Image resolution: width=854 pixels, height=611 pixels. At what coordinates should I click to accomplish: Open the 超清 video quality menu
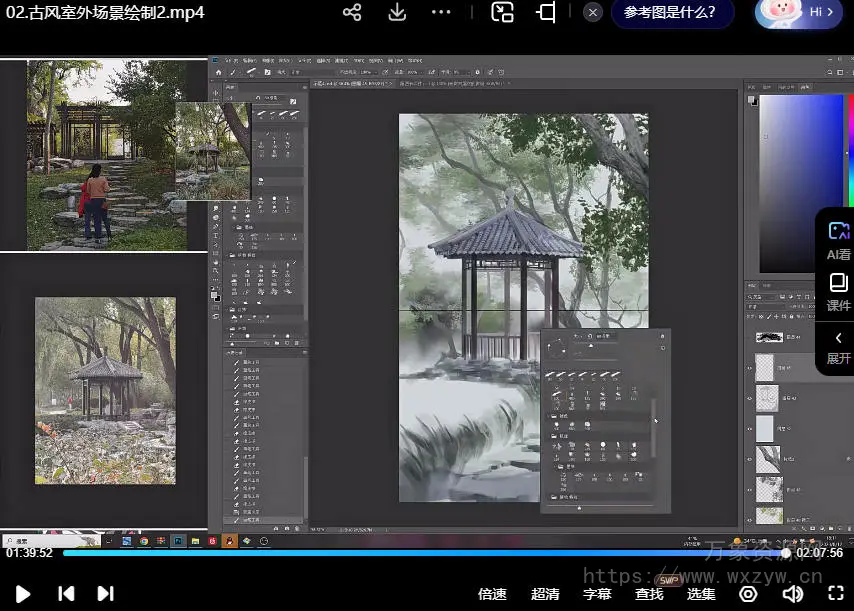point(545,594)
